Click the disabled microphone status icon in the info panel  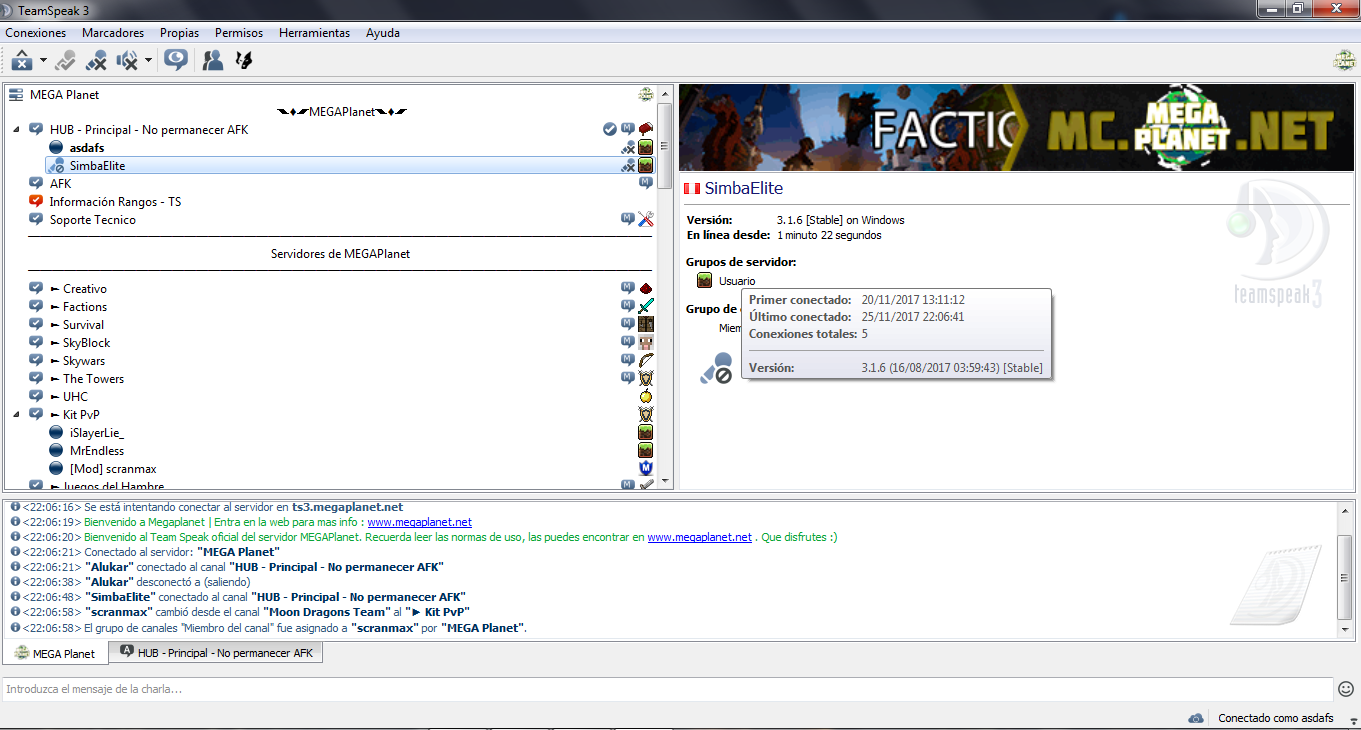pyautogui.click(x=716, y=368)
